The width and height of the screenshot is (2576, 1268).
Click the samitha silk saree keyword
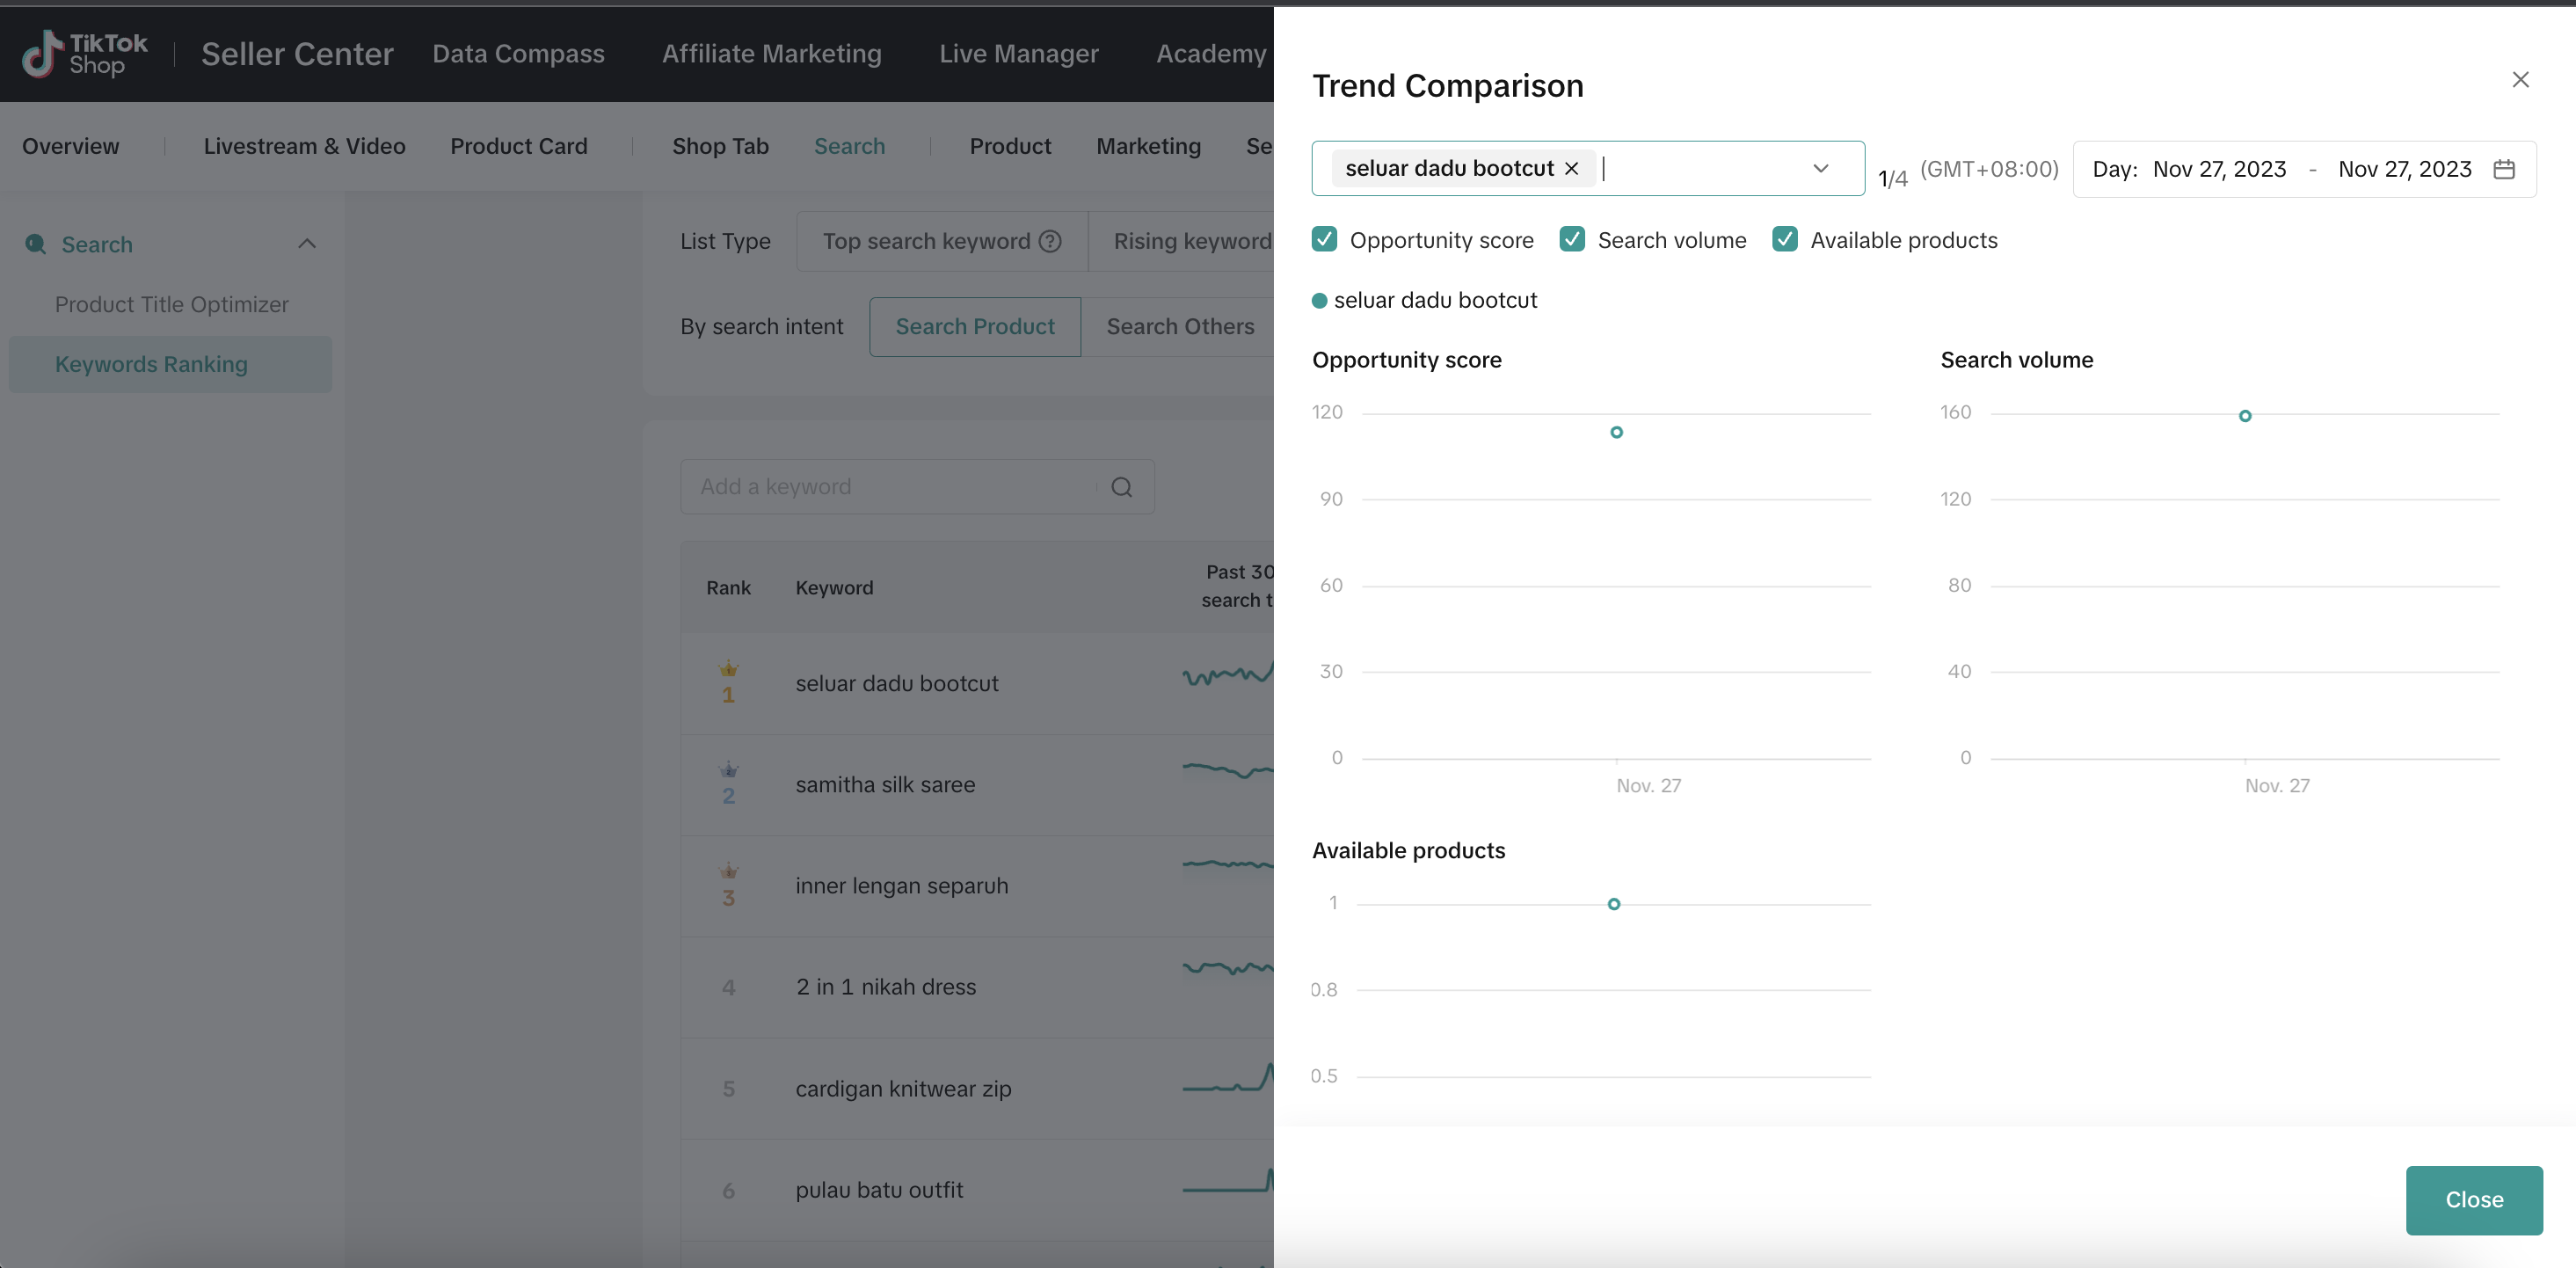(x=885, y=784)
